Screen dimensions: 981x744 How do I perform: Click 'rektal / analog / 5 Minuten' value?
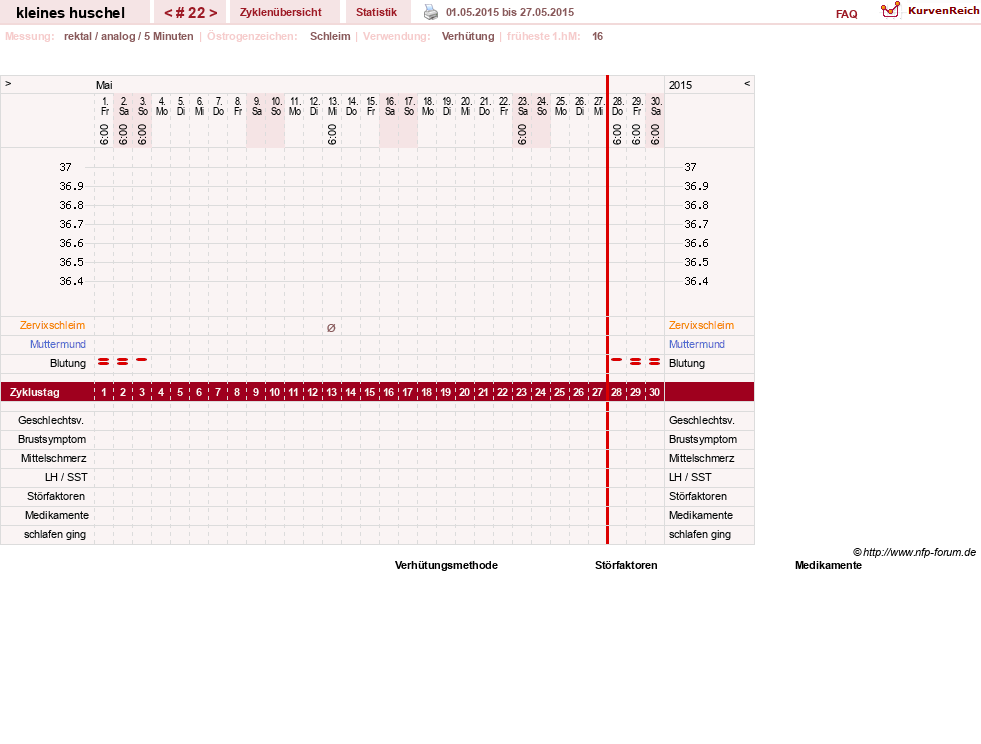coord(128,36)
